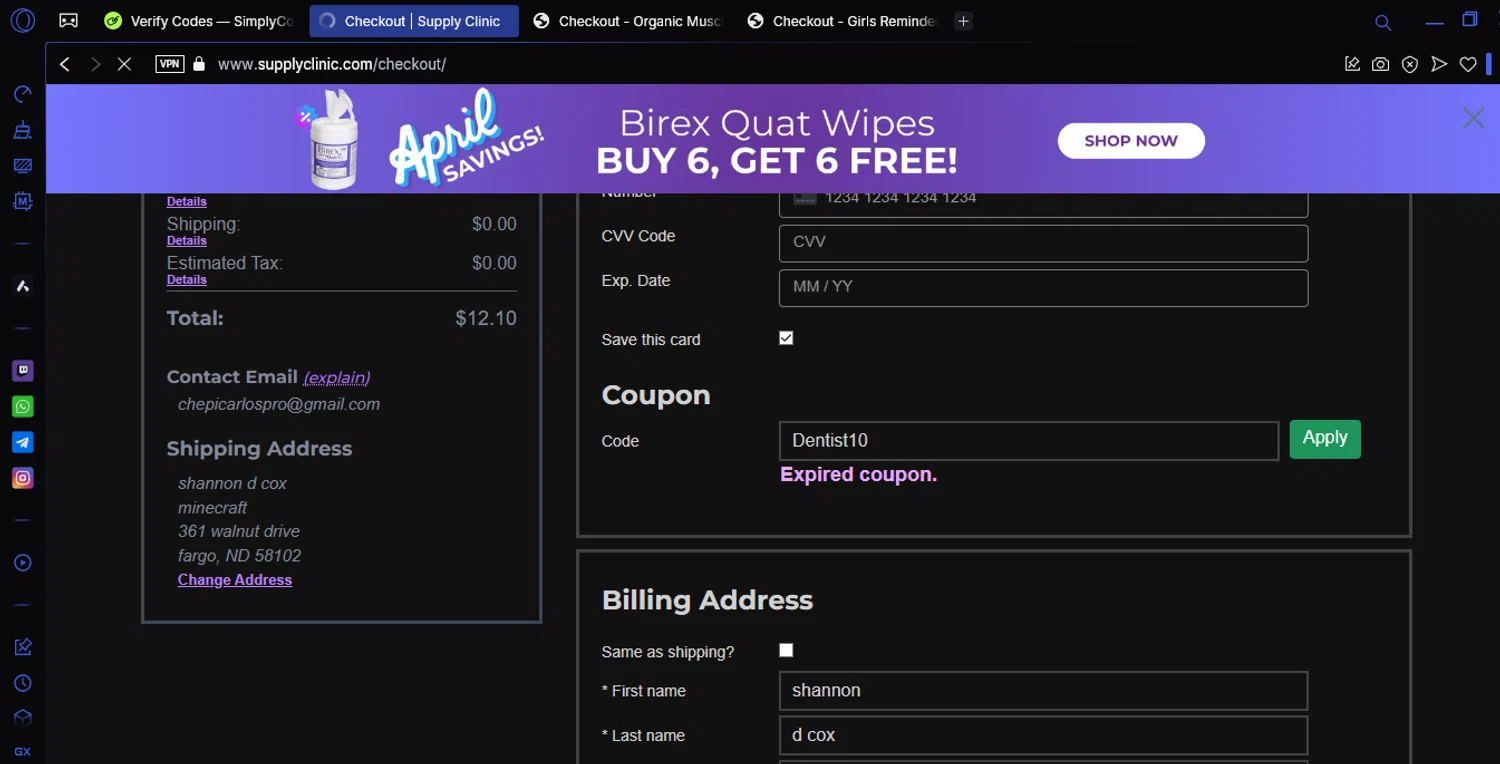The width and height of the screenshot is (1500, 764).
Task: Click the First name field containing shannon
Action: (x=1043, y=691)
